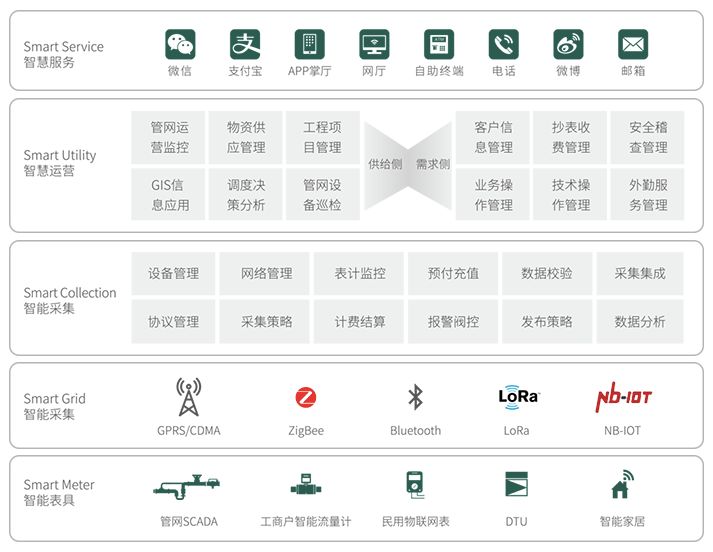The height and width of the screenshot is (552, 713).
Task: Select the 物资供应管理 tile
Action: 246,137
